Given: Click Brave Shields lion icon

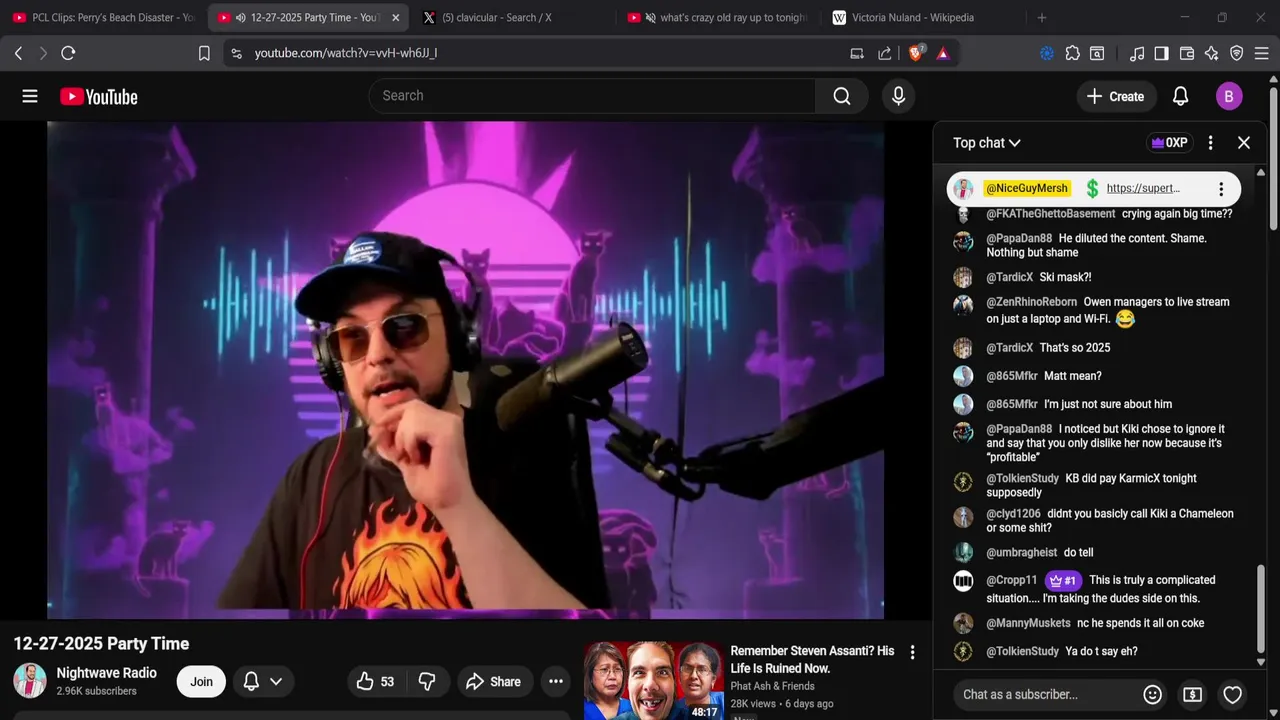Looking at the screenshot, I should click(915, 53).
